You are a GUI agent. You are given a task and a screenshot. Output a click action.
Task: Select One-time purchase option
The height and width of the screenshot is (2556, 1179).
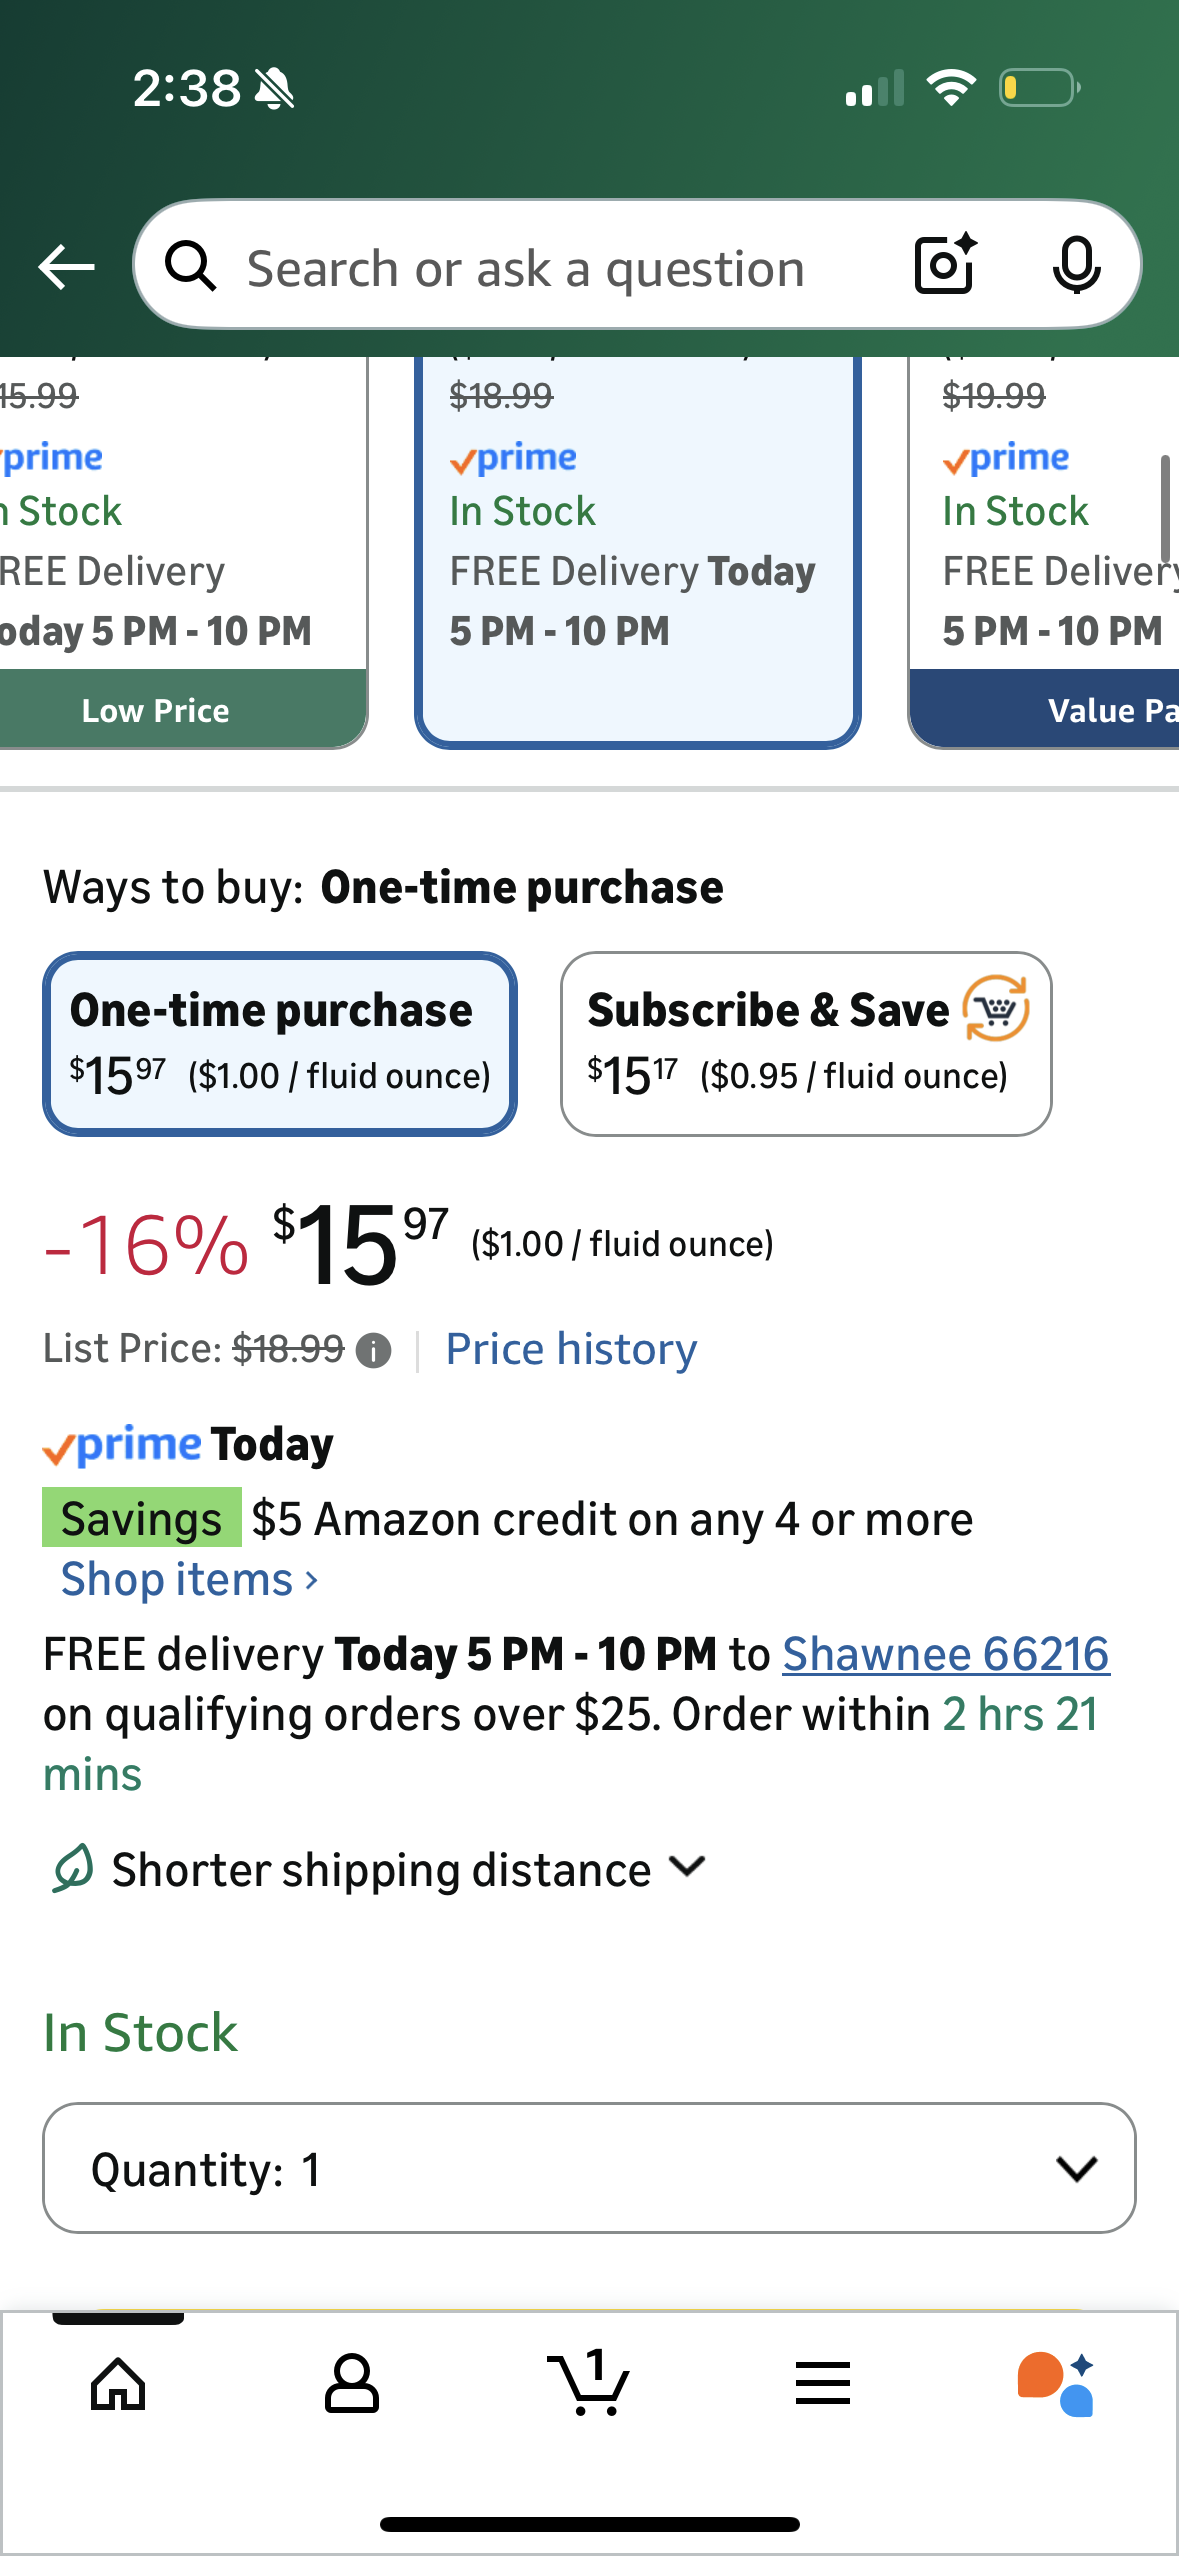pos(279,1044)
